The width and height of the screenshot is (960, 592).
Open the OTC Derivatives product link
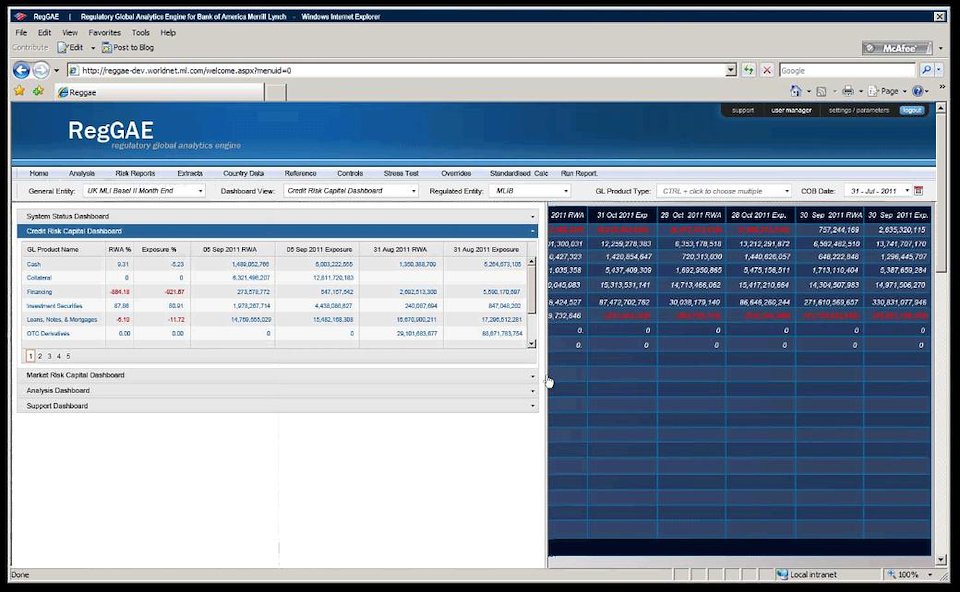coord(48,334)
